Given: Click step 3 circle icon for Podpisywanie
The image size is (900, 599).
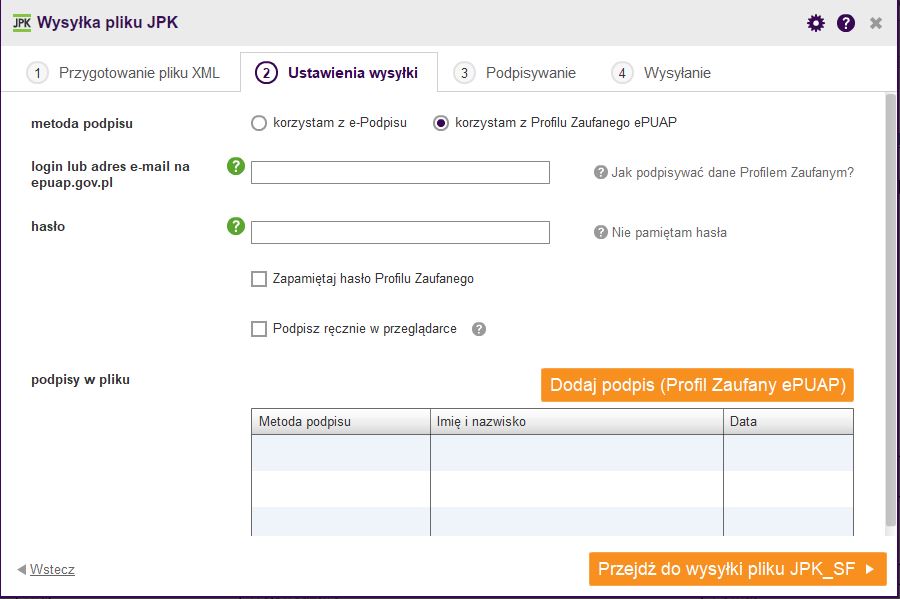Looking at the screenshot, I should [x=464, y=73].
